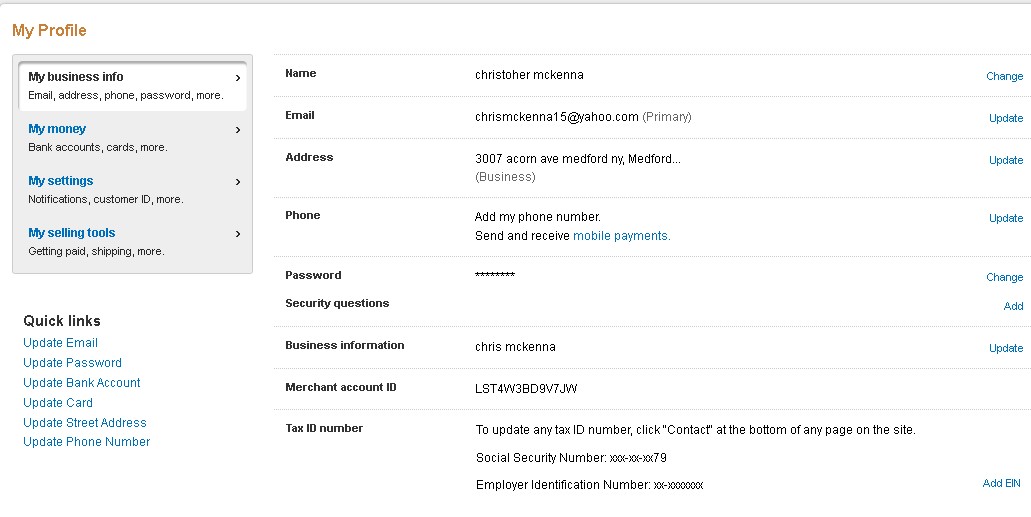The height and width of the screenshot is (517, 1031).
Task: Click Update Card quick link
Action: click(x=58, y=403)
